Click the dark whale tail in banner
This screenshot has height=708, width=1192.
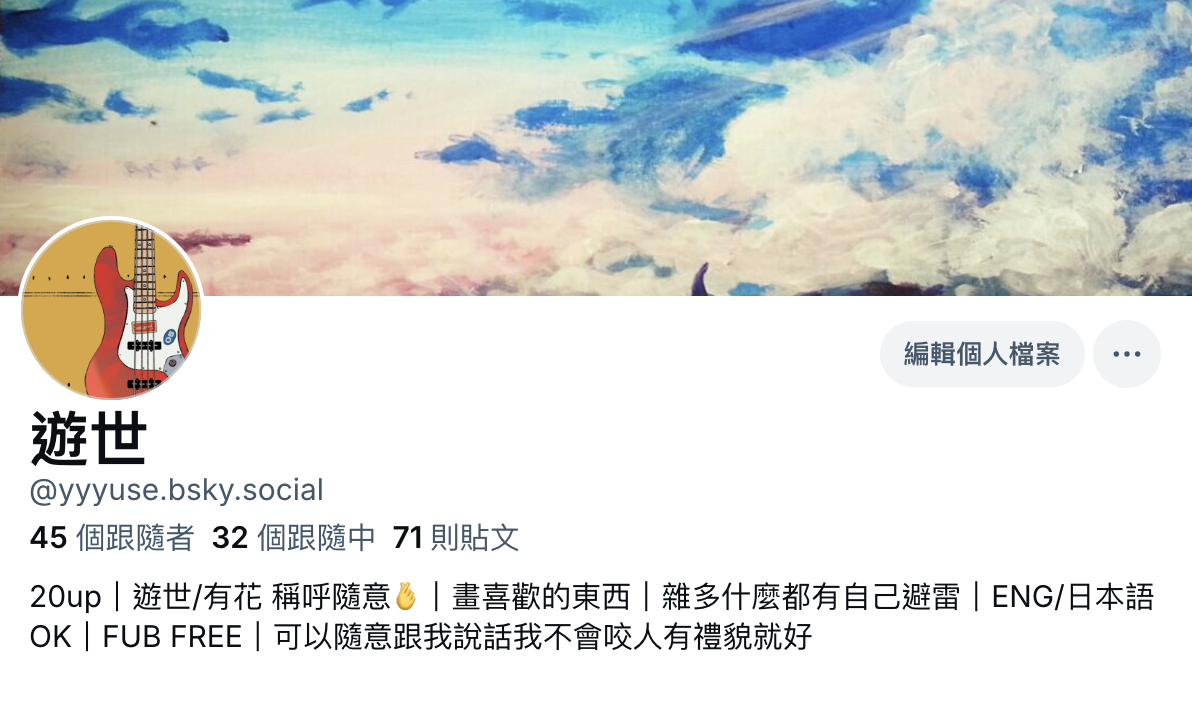point(701,279)
